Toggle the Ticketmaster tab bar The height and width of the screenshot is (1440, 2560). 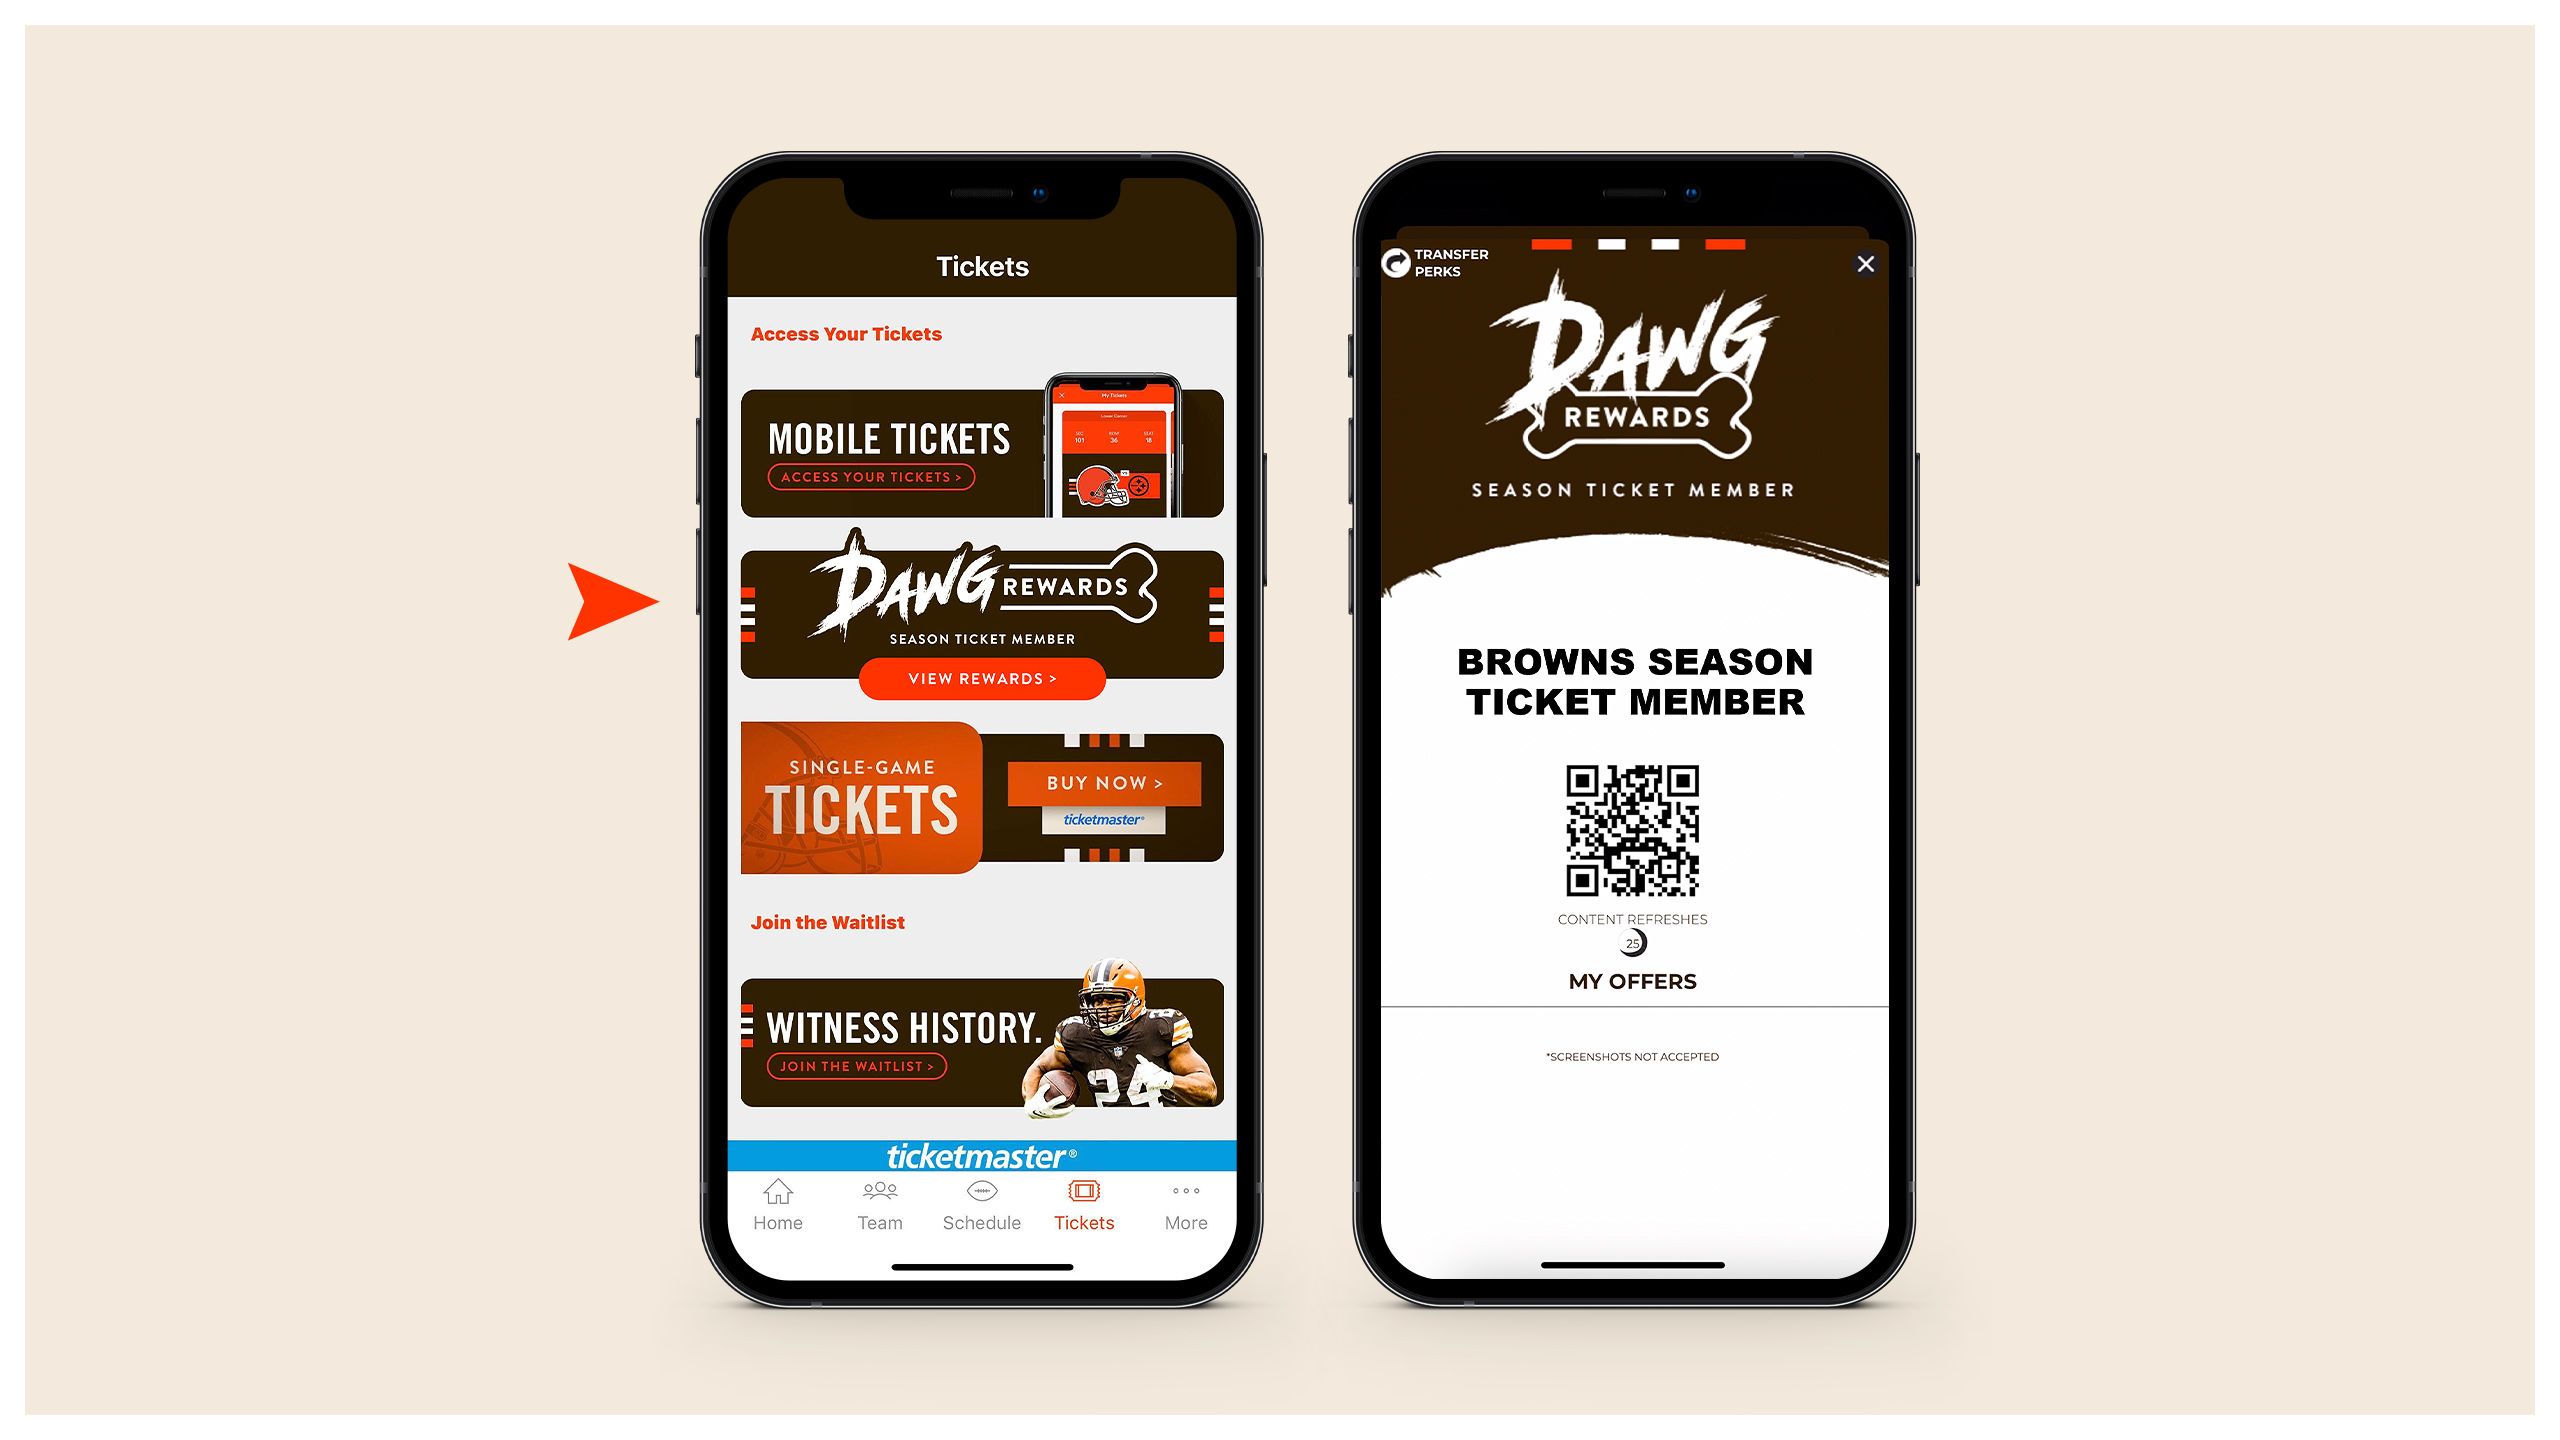coord(978,1155)
